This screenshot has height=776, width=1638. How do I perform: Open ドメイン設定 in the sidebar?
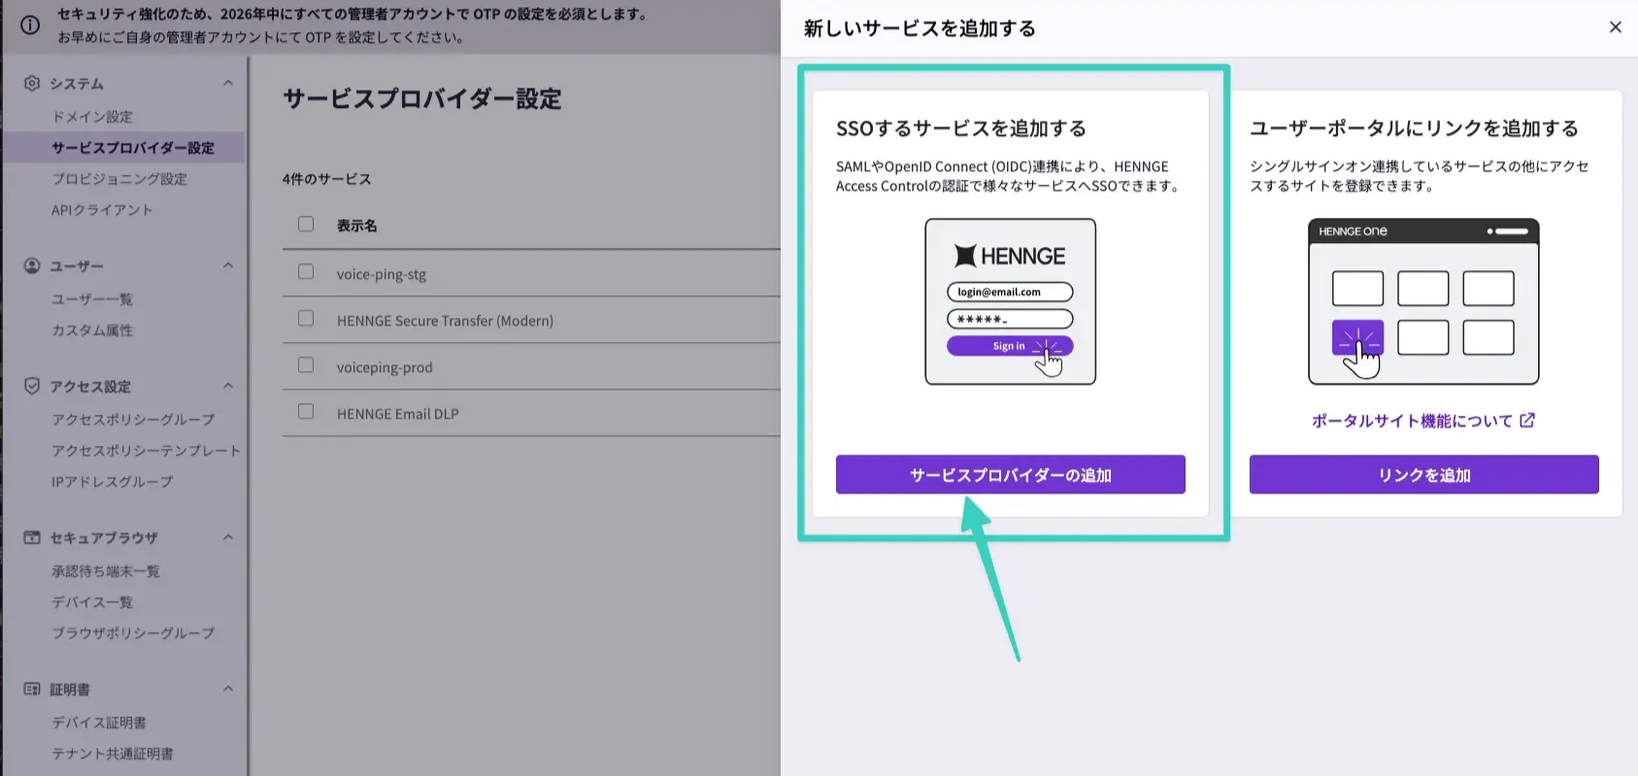92,117
